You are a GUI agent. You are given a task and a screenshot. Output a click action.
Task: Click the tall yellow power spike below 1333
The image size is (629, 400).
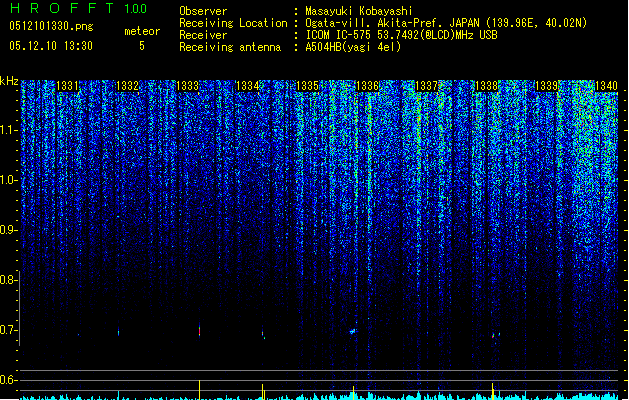point(199,390)
